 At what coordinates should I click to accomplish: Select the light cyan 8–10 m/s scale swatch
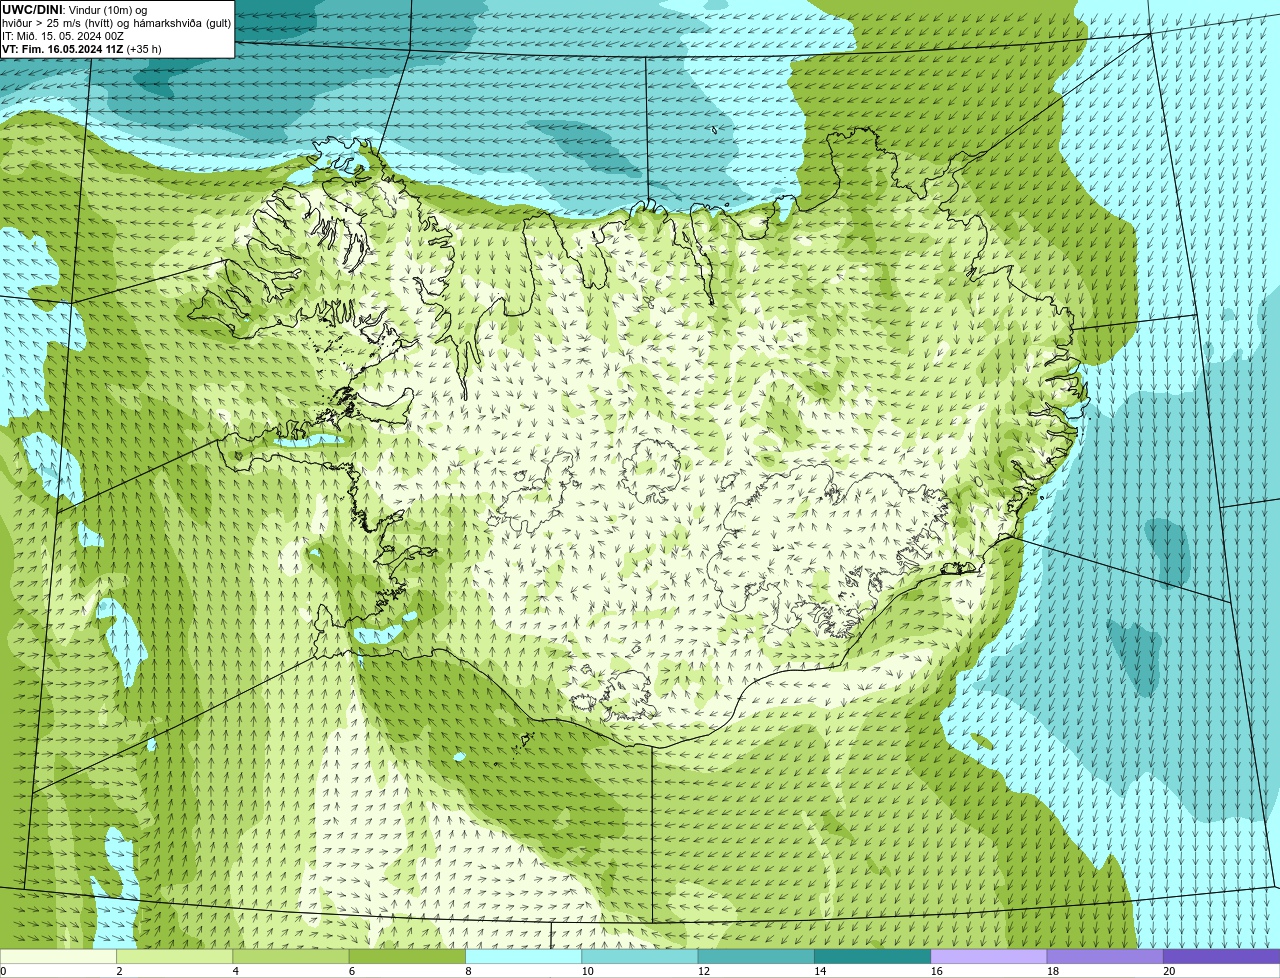[524, 956]
